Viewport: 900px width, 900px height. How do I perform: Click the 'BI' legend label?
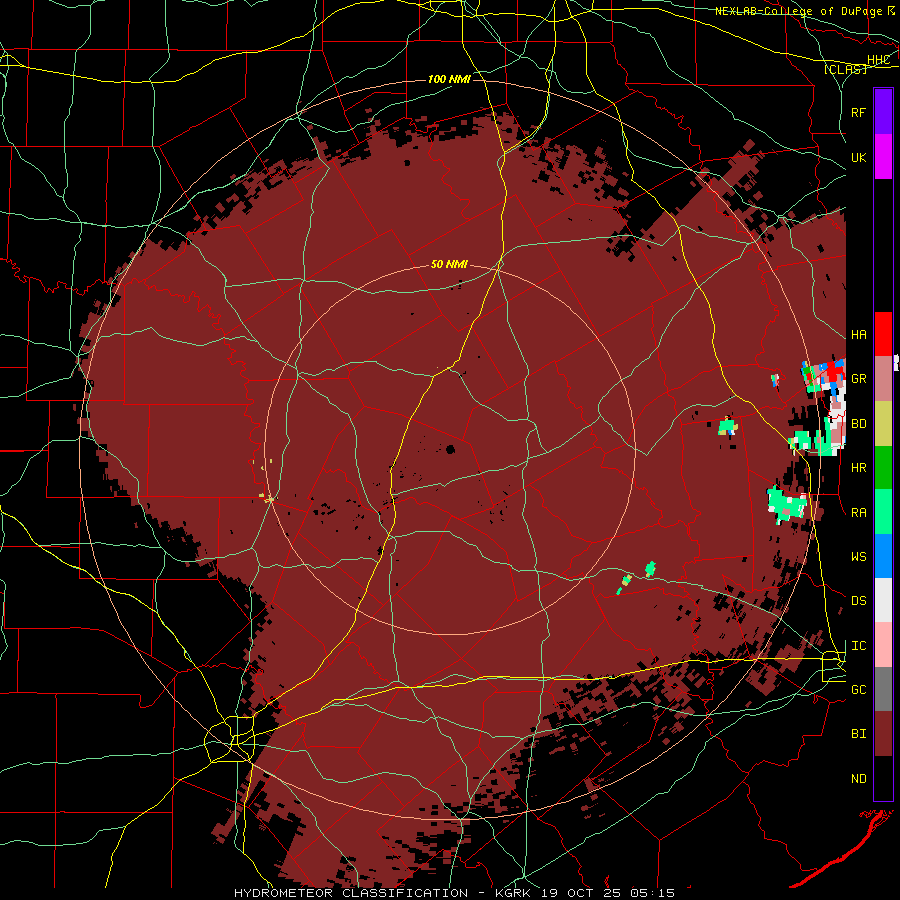tap(858, 734)
